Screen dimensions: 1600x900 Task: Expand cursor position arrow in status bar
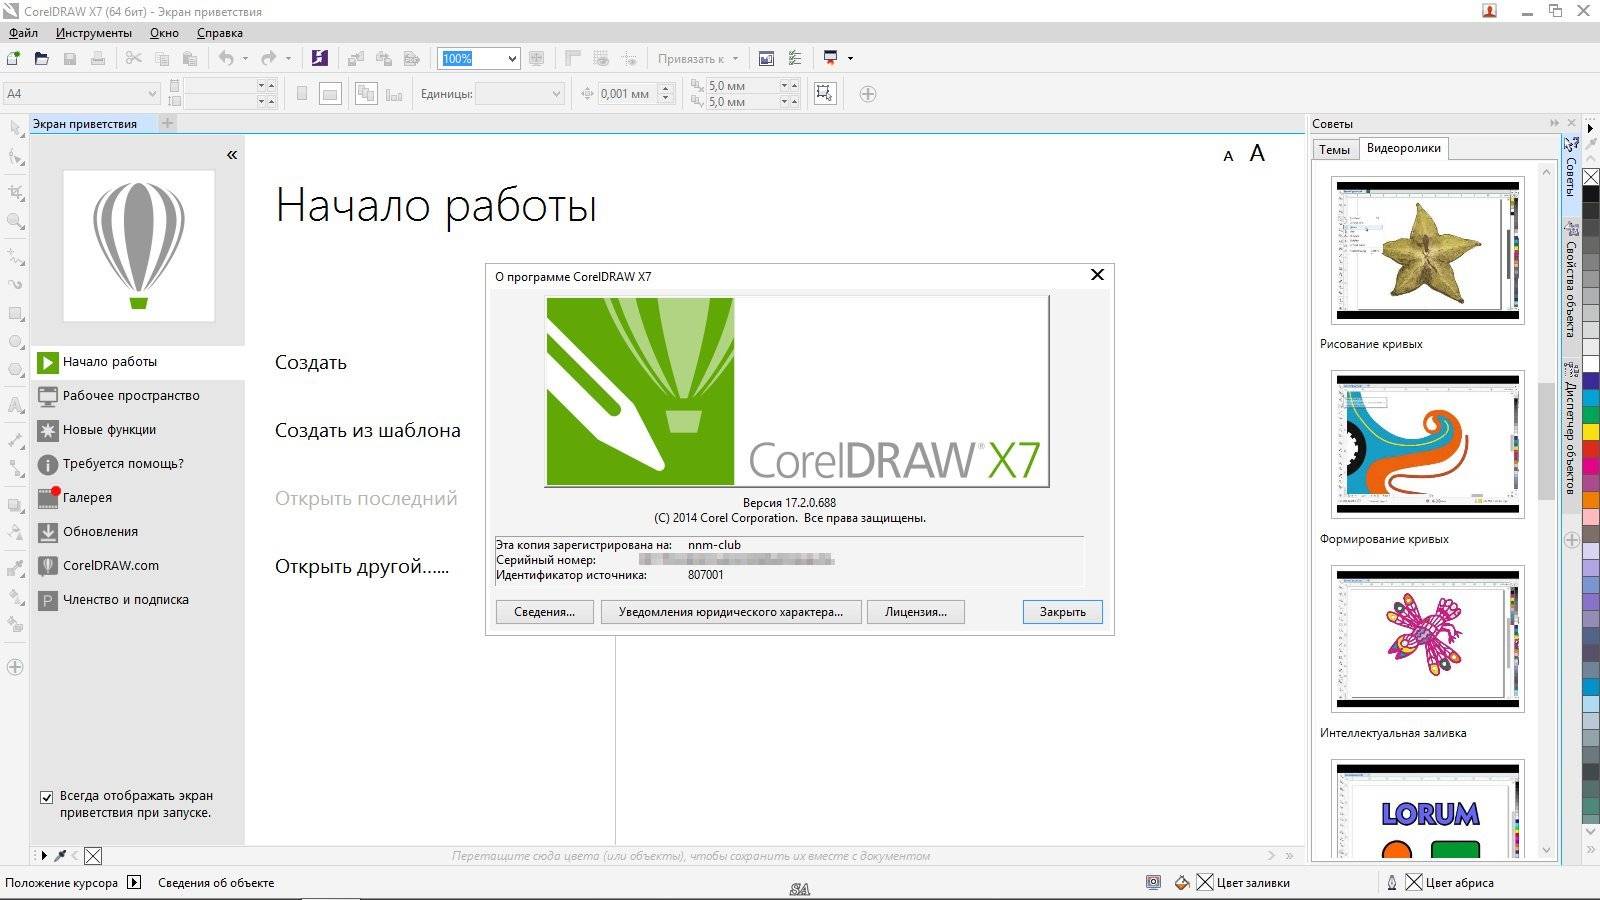(134, 883)
